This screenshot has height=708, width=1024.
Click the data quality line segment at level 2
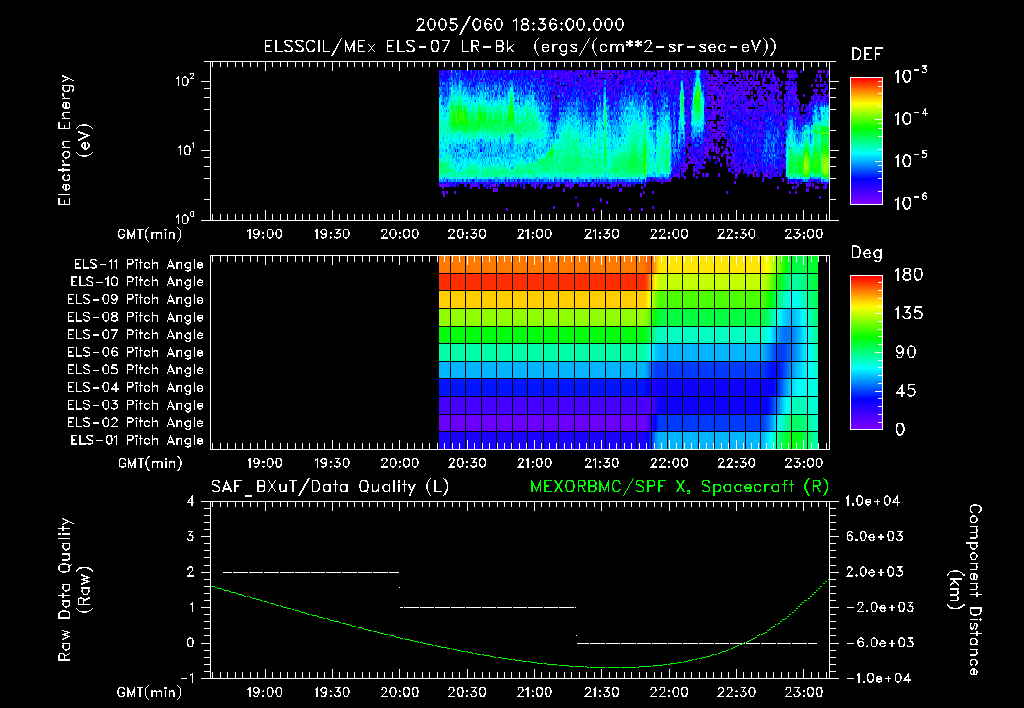pos(311,572)
